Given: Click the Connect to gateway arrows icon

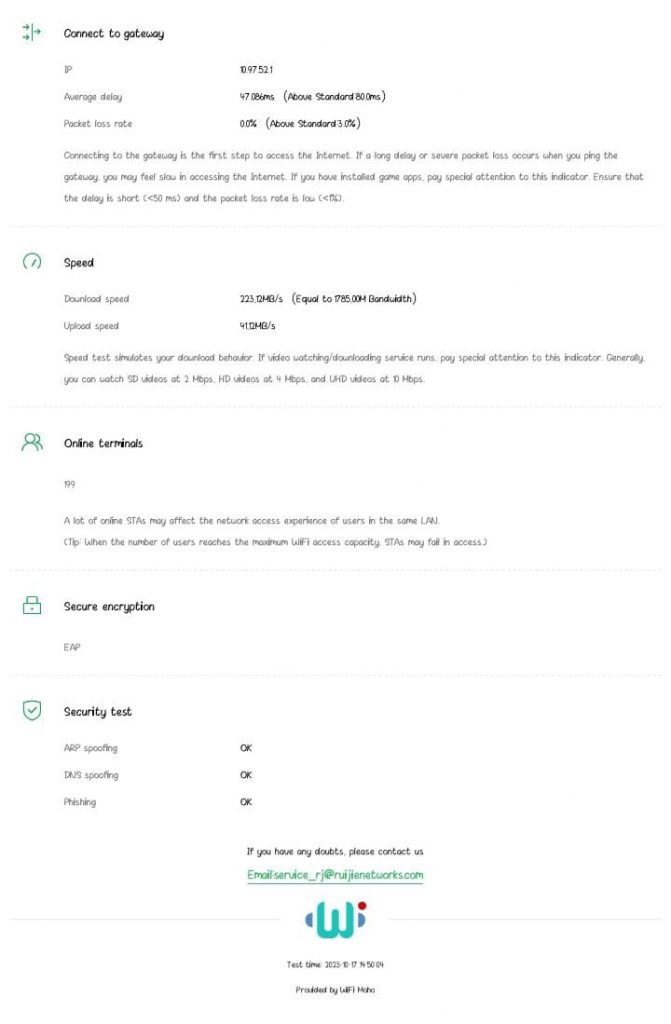Looking at the screenshot, I should (32, 33).
